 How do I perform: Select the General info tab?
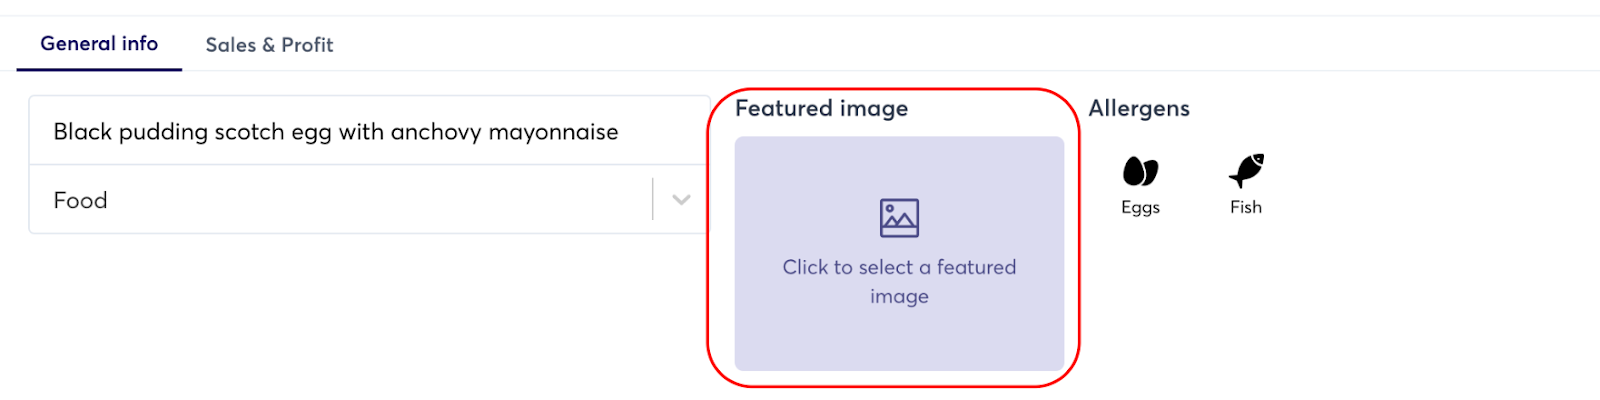(99, 44)
